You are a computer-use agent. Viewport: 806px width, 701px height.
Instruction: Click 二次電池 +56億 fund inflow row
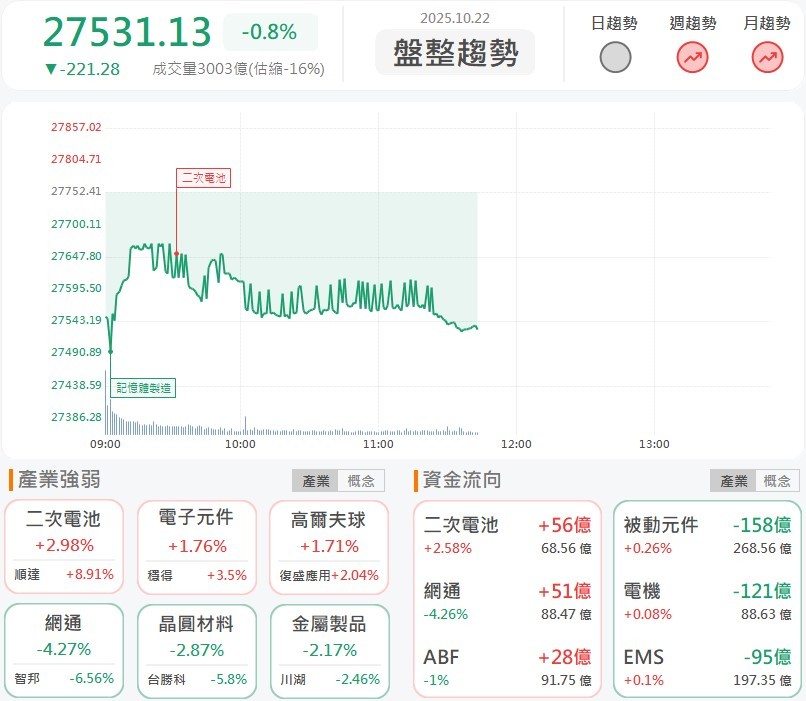507,536
